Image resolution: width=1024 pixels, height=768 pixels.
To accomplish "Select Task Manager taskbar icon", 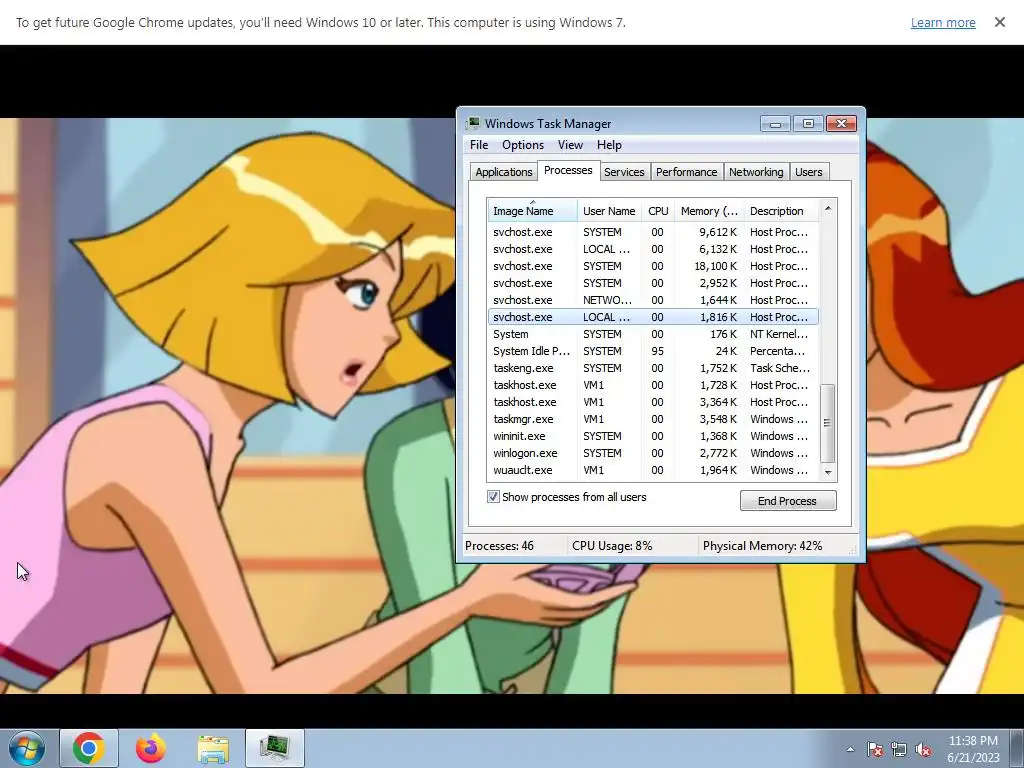I will pyautogui.click(x=275, y=748).
